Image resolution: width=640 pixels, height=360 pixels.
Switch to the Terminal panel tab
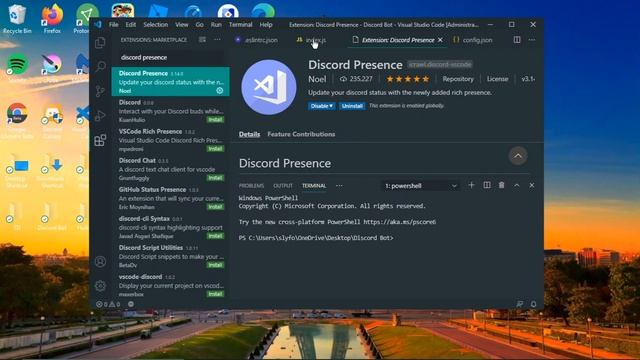click(314, 186)
